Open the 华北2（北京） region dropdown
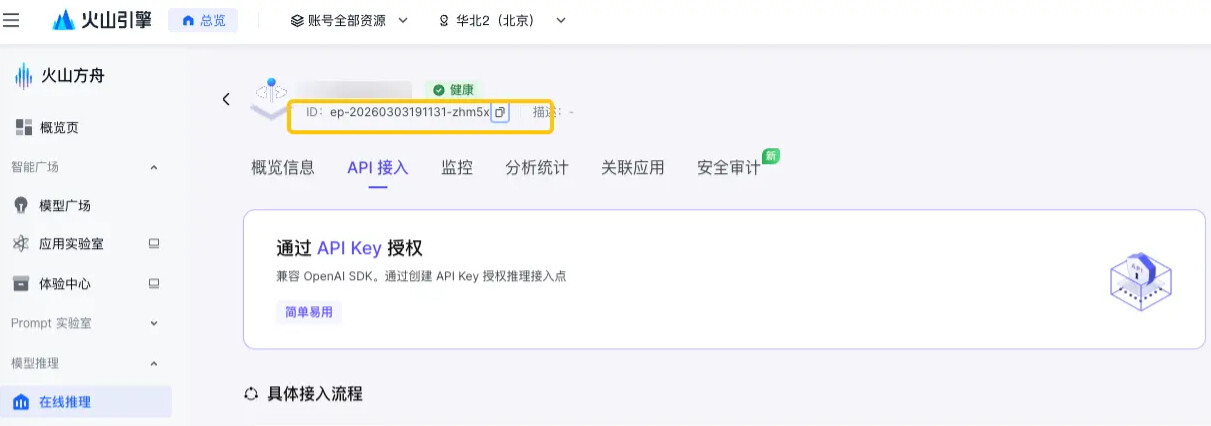 point(502,20)
